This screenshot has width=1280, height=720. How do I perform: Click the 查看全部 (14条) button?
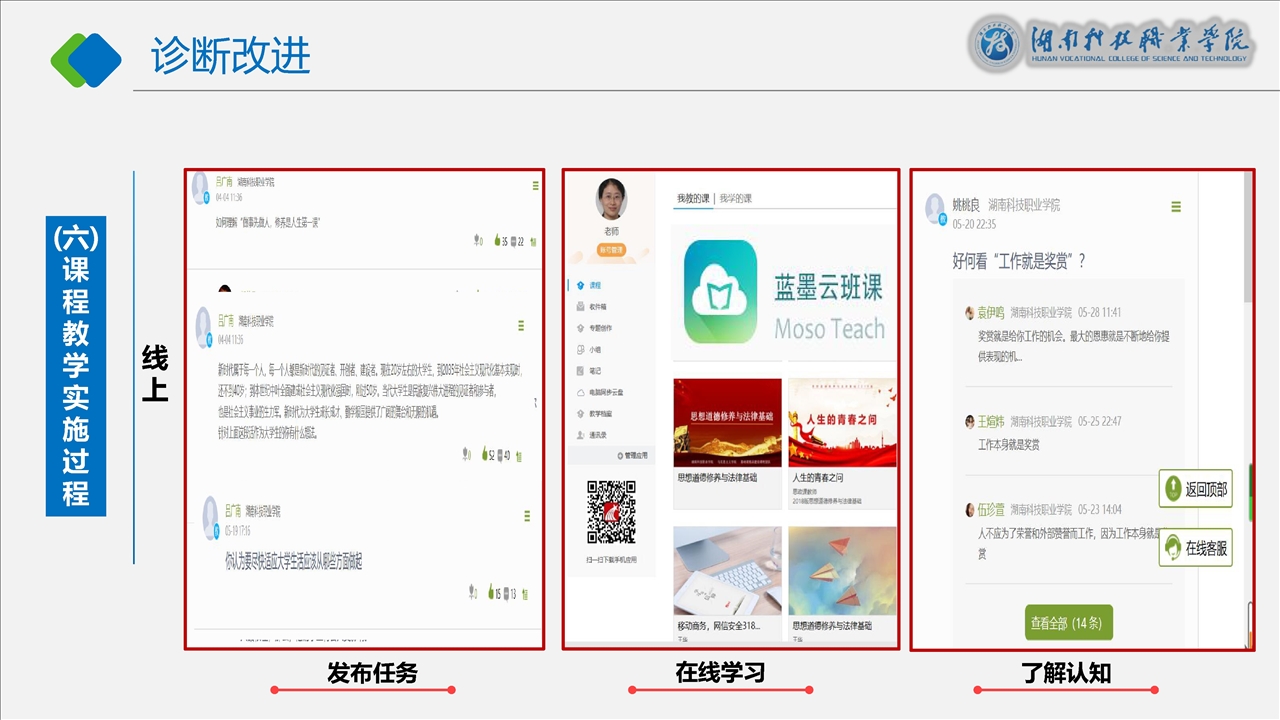click(x=1068, y=623)
